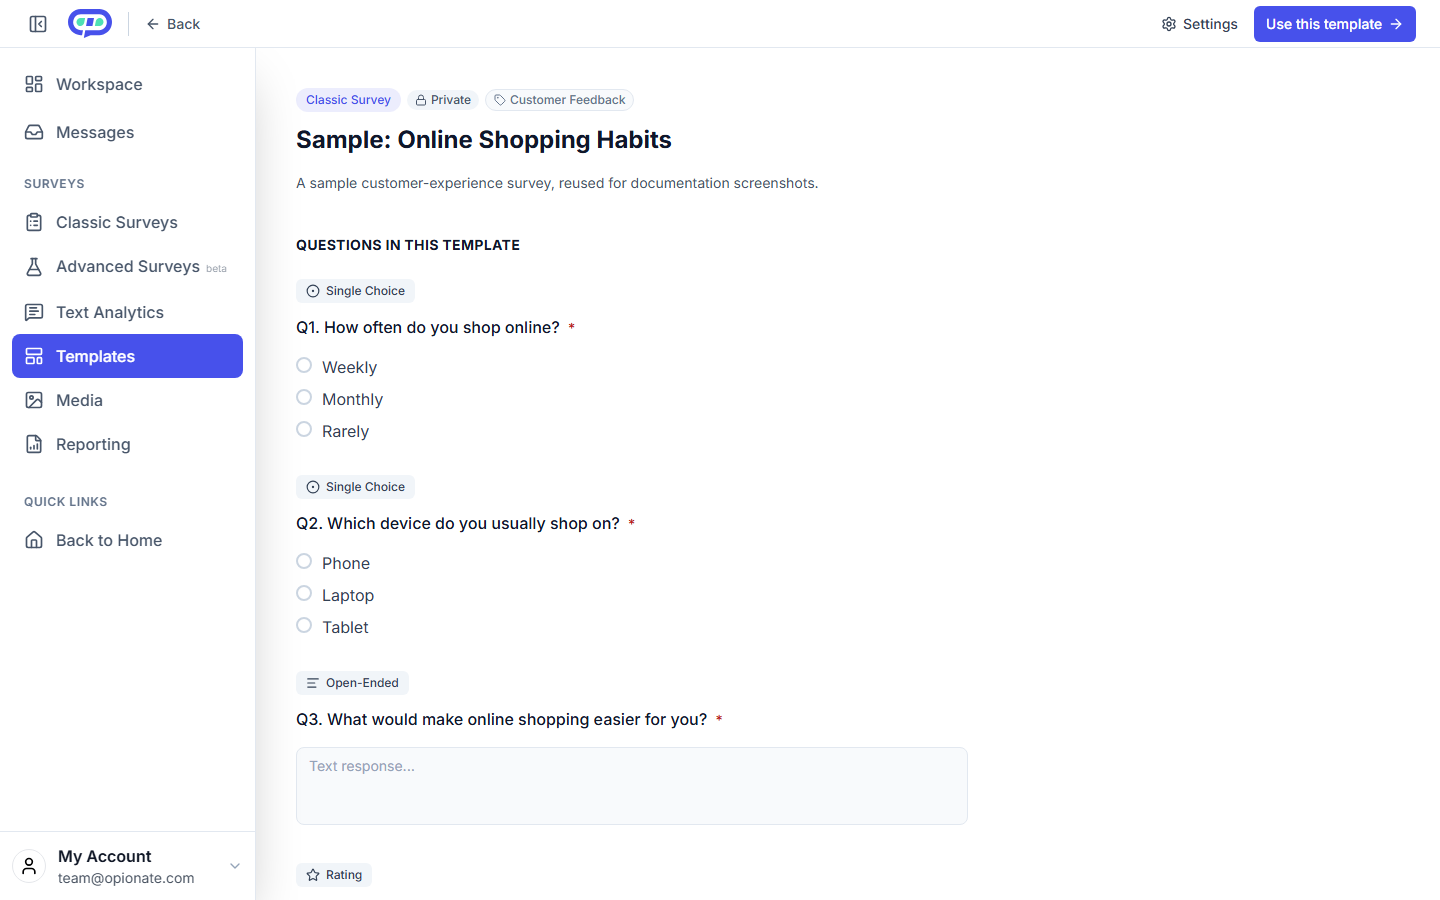The image size is (1440, 900).
Task: Click the Q2 Which device question text
Action: 458,524
